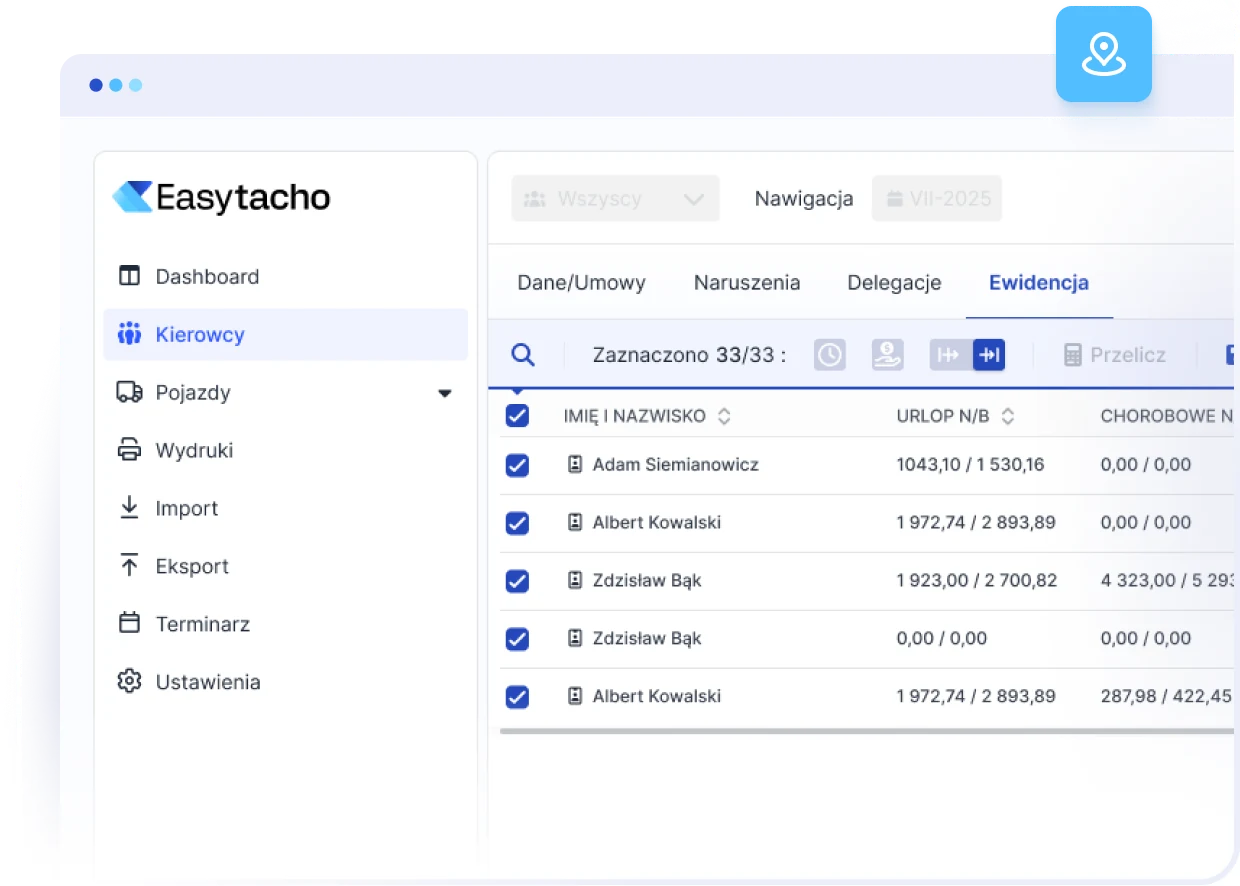Switch to the Naruszenia tab
This screenshot has height=886, width=1240.
click(x=747, y=283)
